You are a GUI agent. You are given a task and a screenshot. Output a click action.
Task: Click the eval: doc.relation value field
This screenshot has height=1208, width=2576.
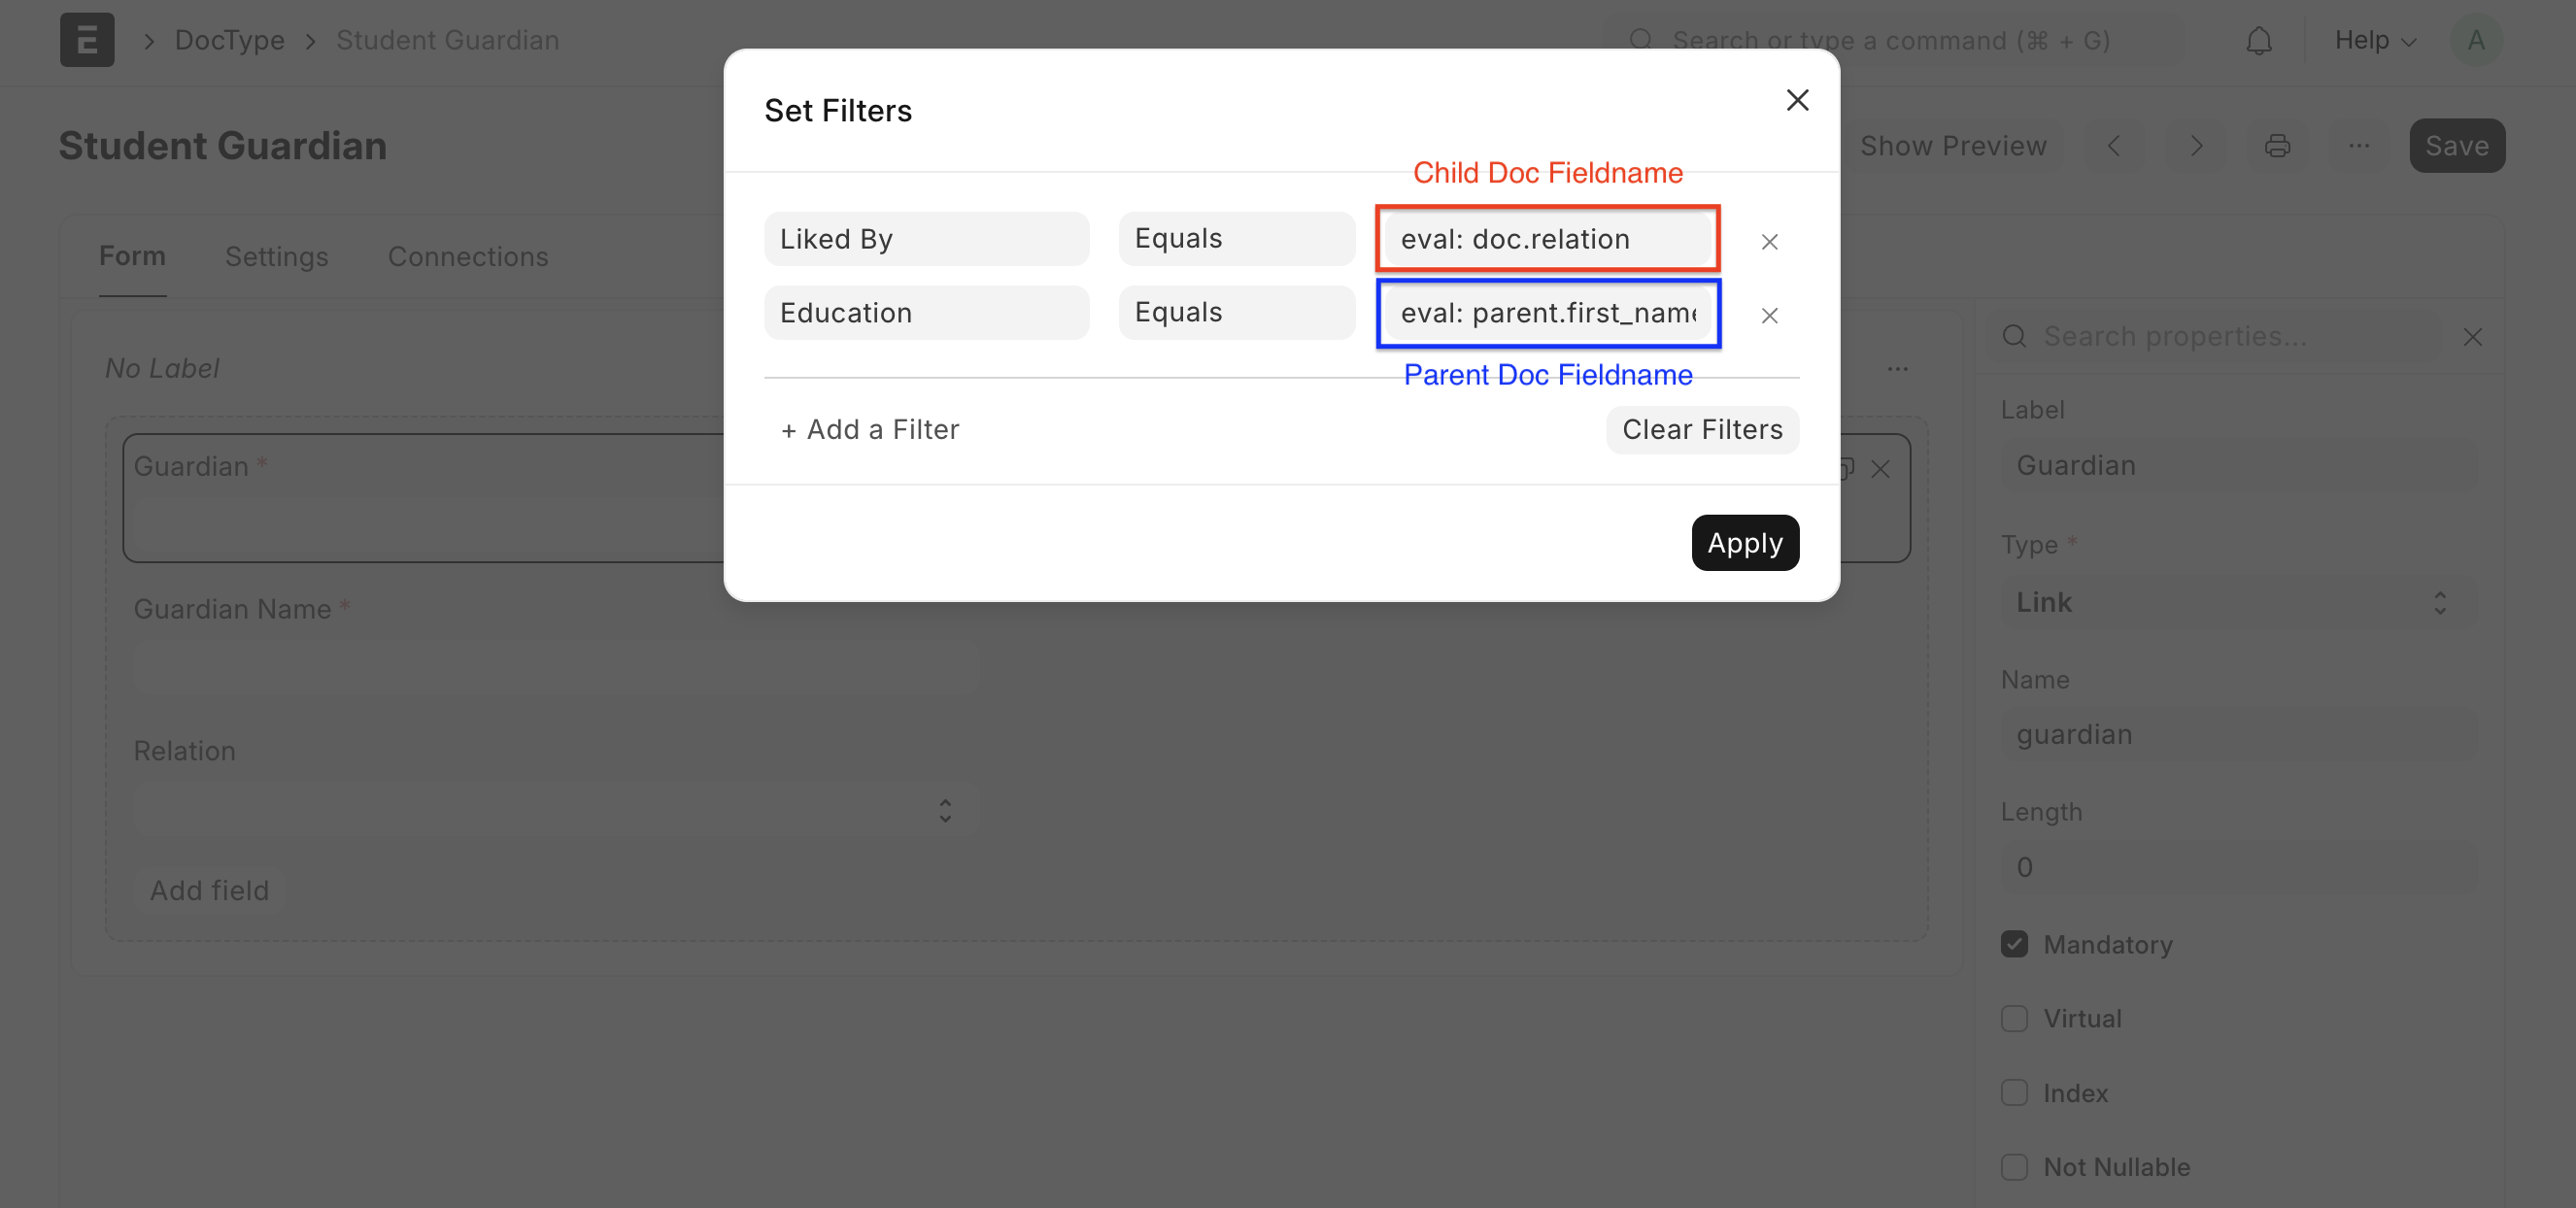(1547, 239)
